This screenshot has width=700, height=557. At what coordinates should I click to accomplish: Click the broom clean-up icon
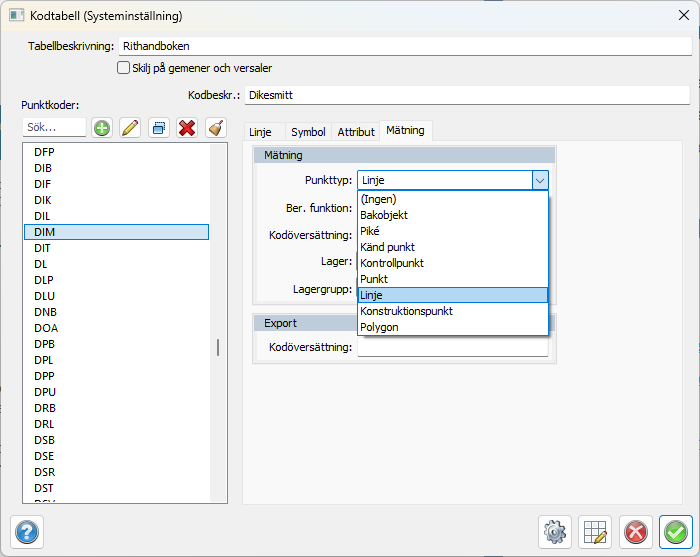(x=215, y=128)
